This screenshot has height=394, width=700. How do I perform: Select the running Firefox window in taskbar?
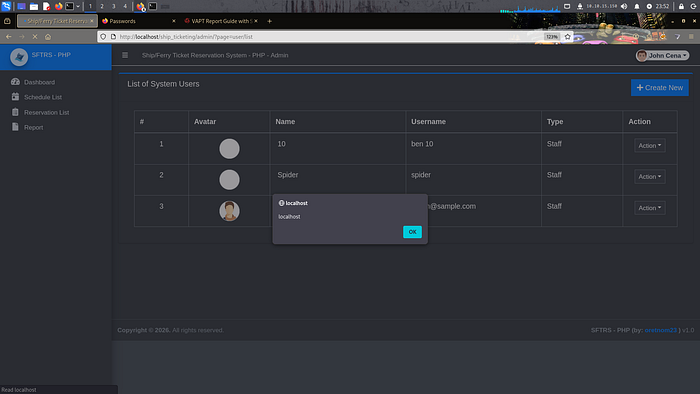pyautogui.click(x=141, y=6)
